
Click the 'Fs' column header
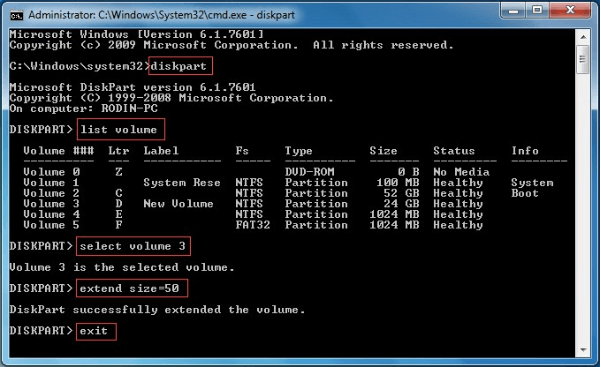242,151
